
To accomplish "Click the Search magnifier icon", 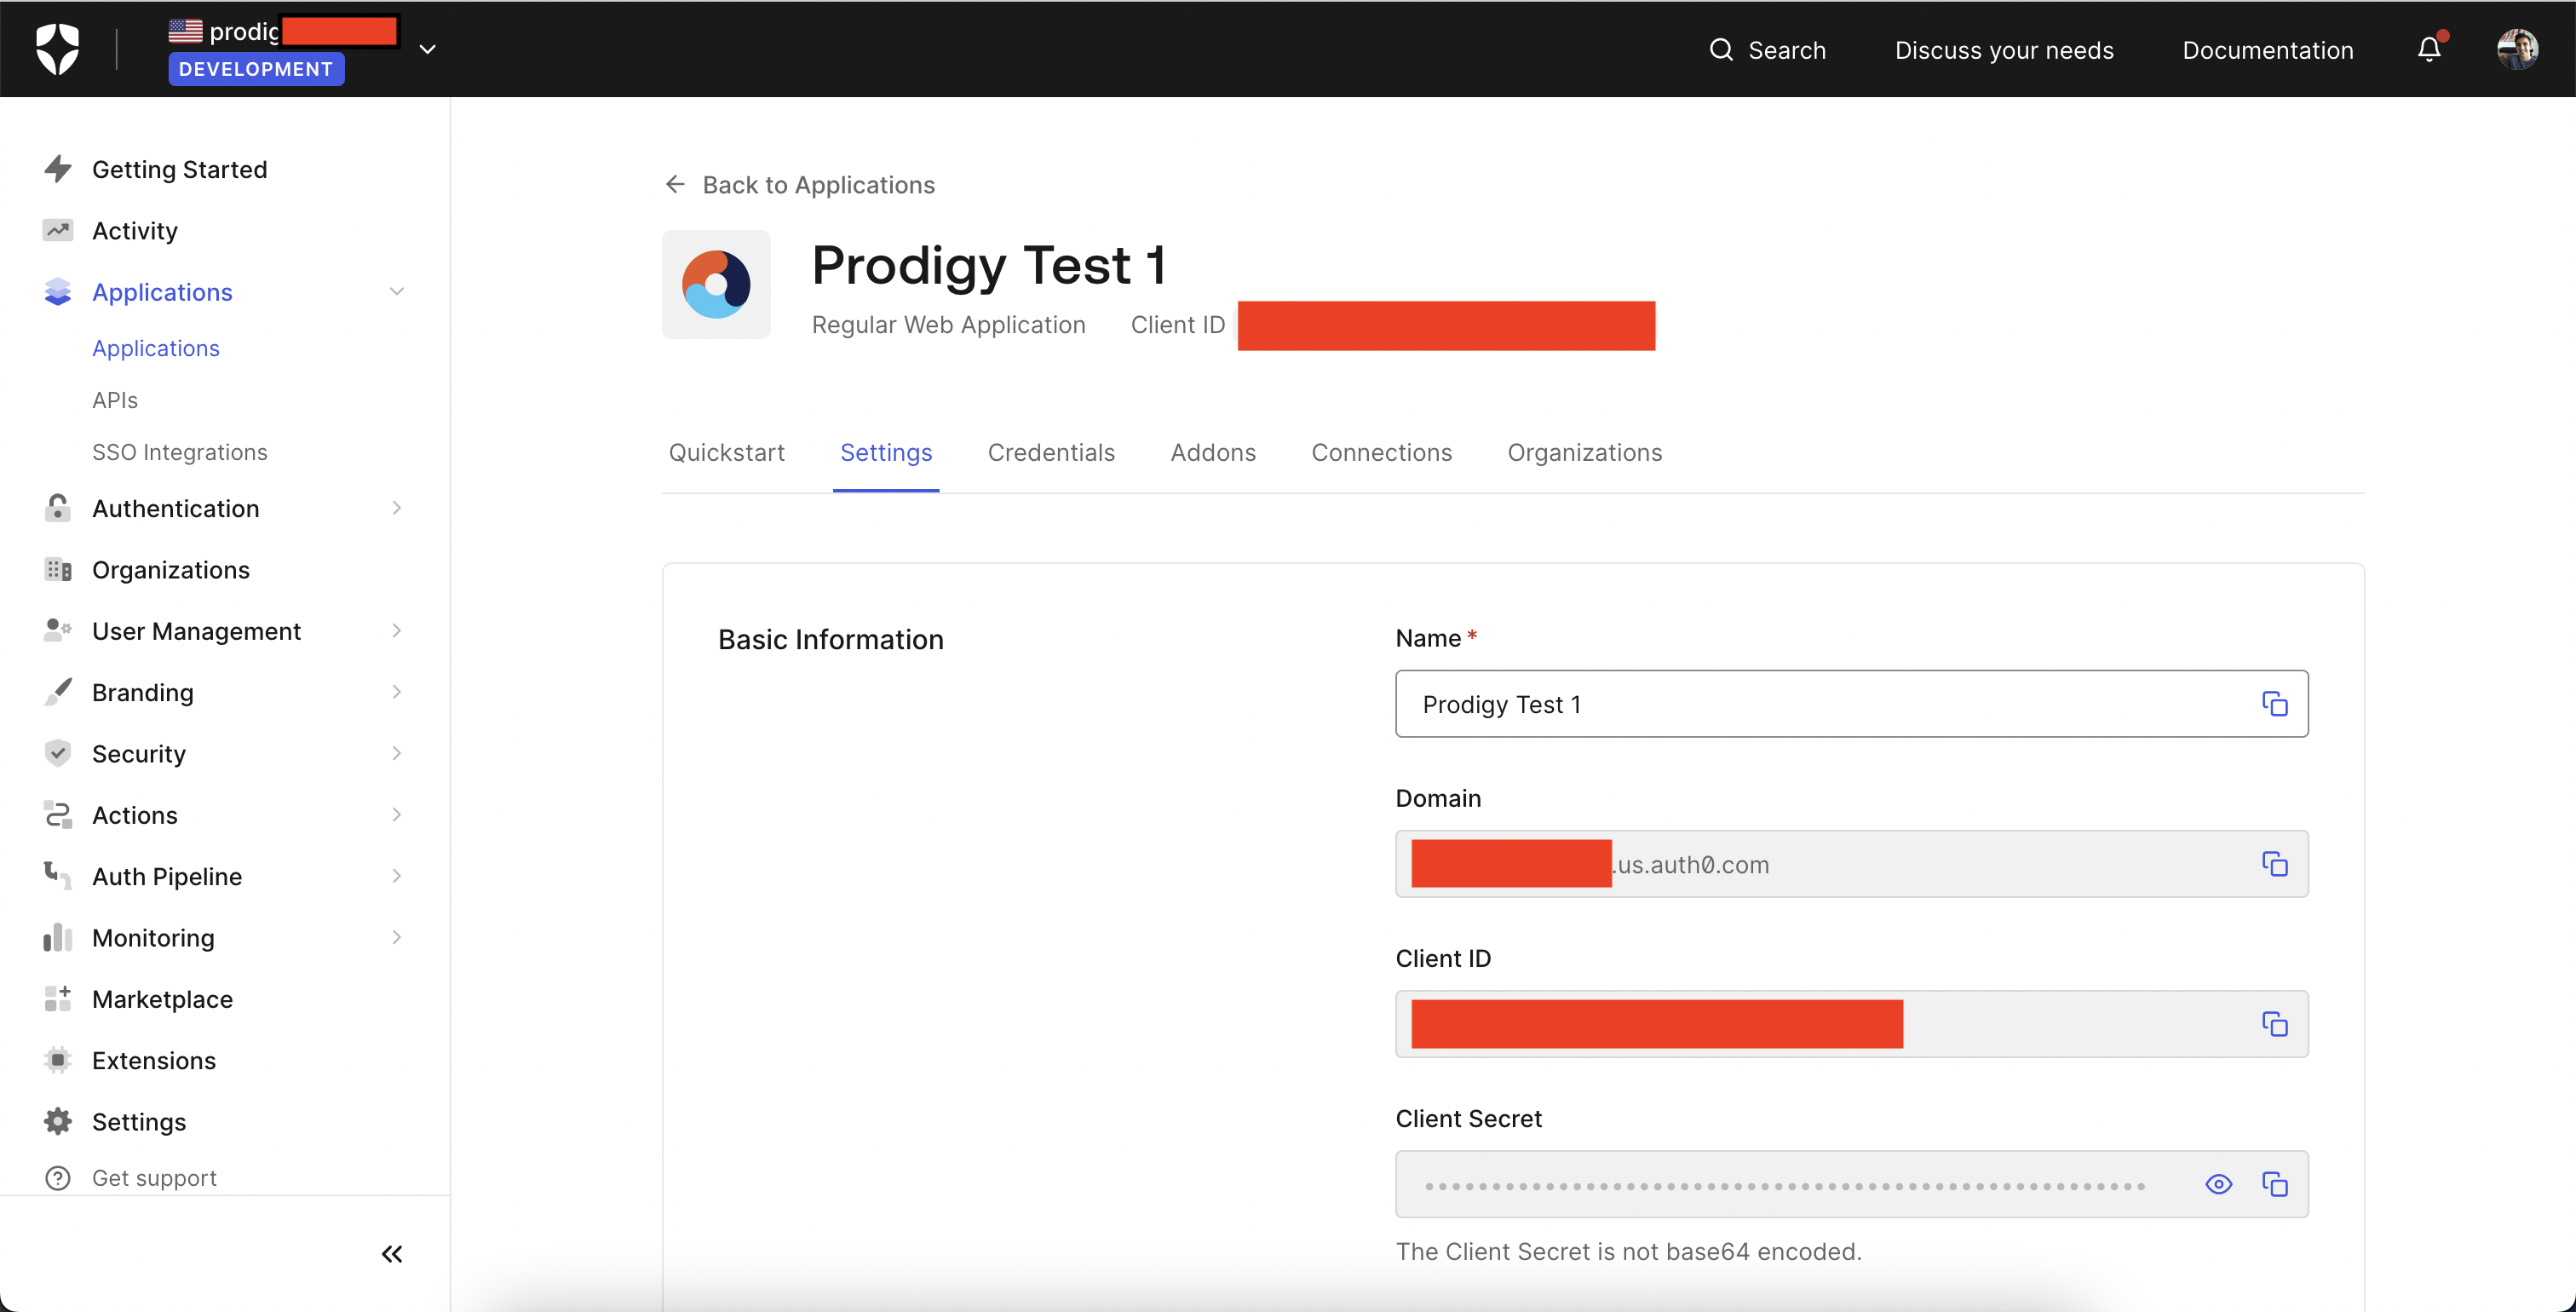I will pos(1720,50).
